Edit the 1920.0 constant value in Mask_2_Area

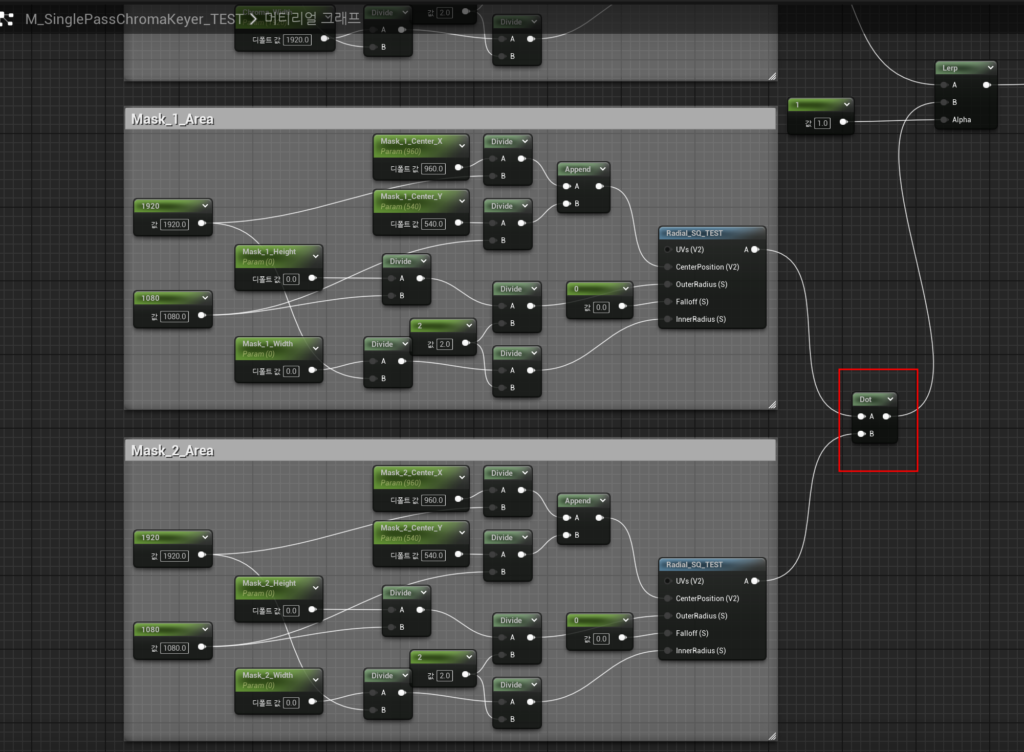[175, 556]
